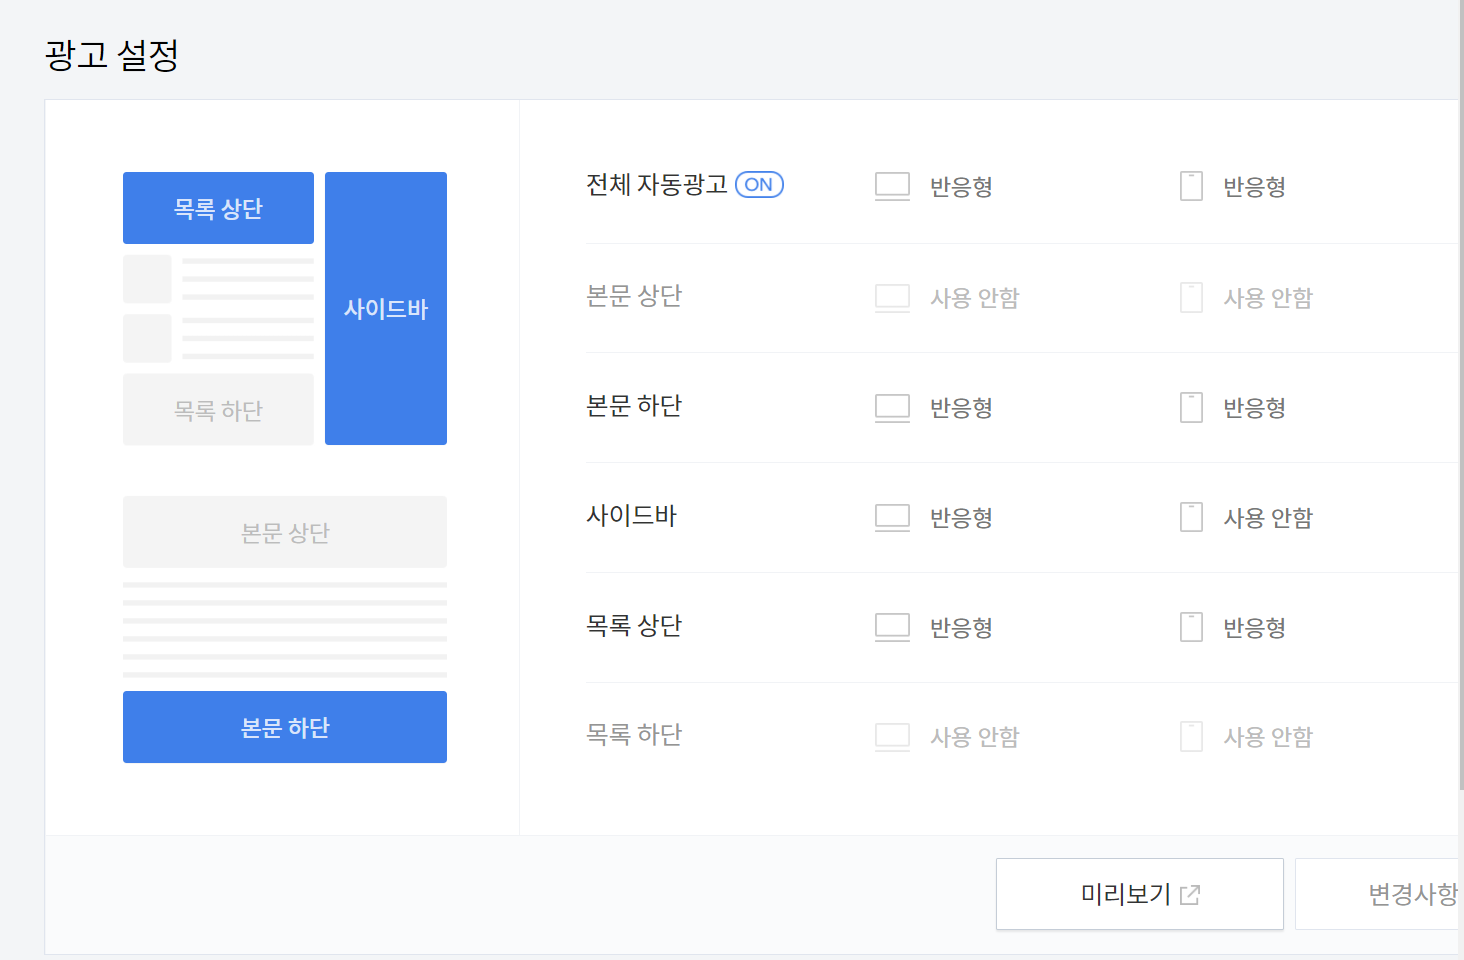Viewport: 1464px width, 960px height.
Task: Toggle the 전체 자동광고 ON switch
Action: pyautogui.click(x=759, y=185)
